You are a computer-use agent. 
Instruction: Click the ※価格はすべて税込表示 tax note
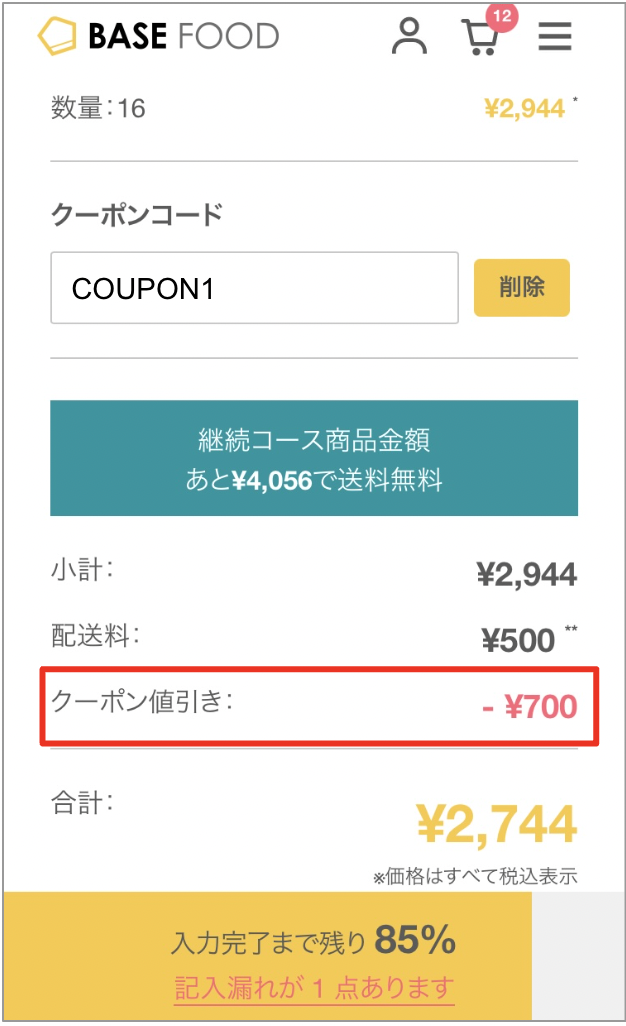[x=475, y=877]
